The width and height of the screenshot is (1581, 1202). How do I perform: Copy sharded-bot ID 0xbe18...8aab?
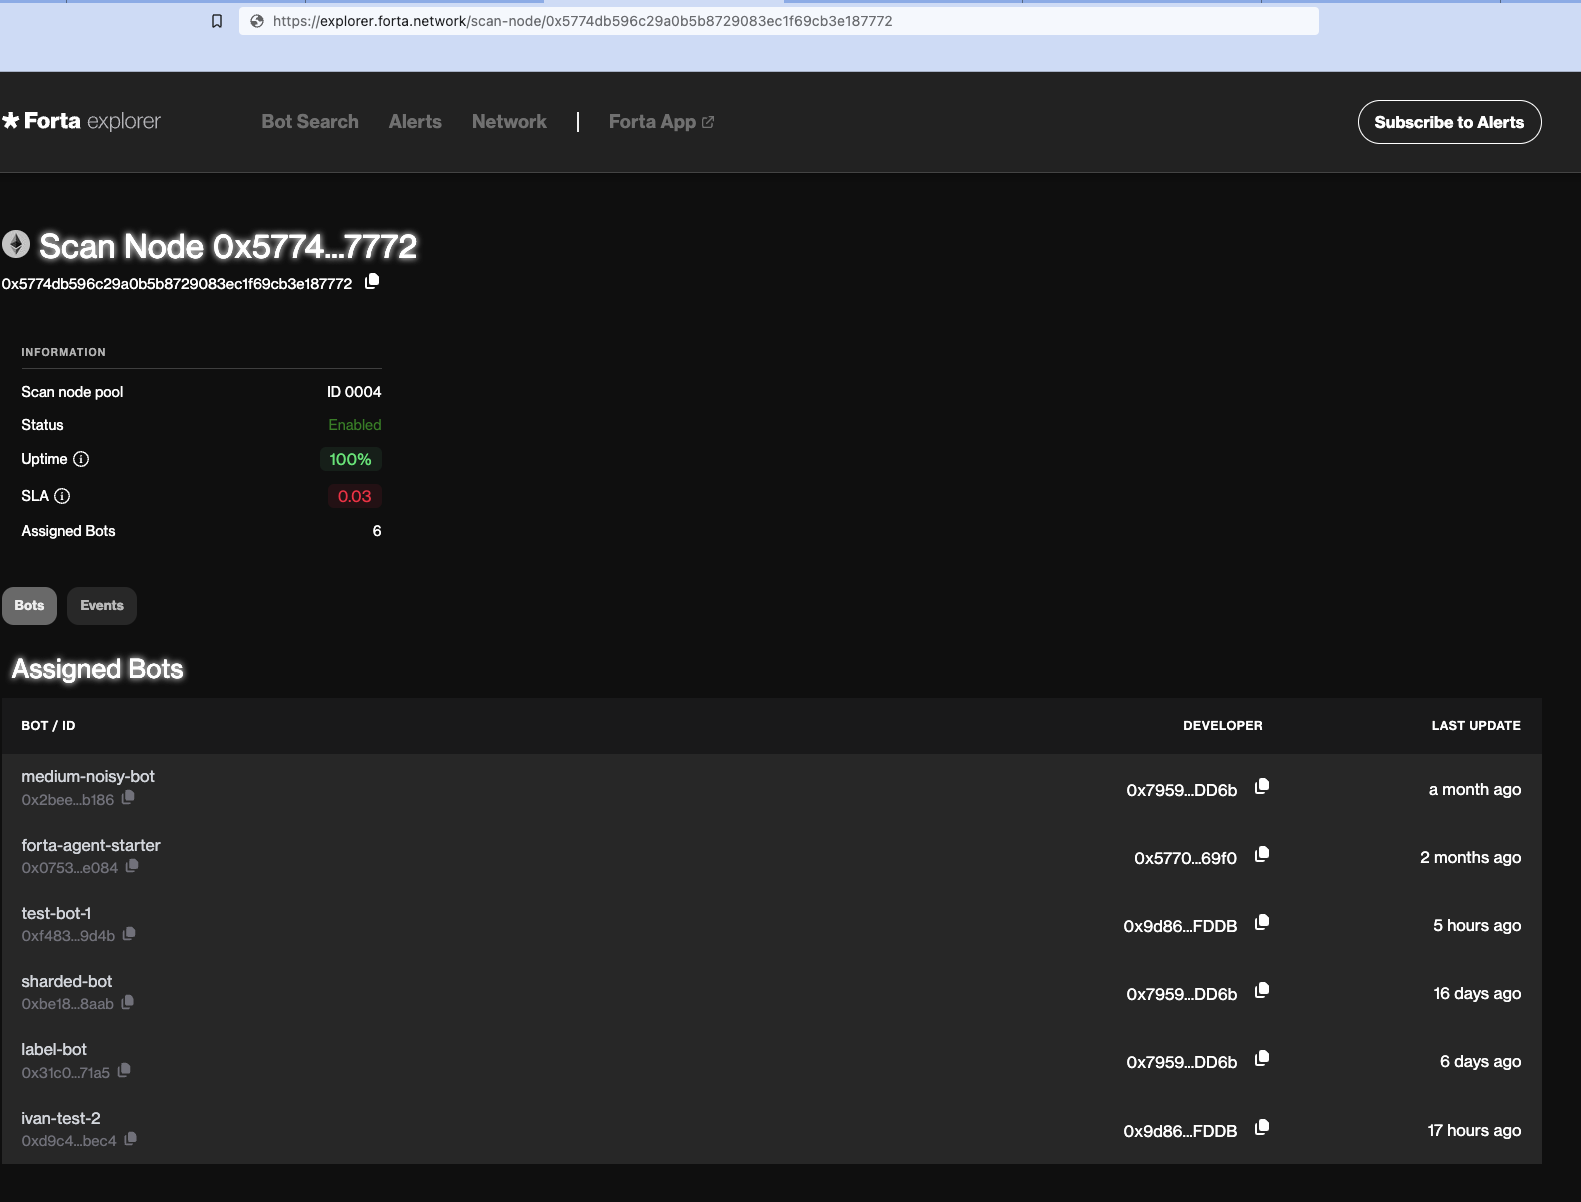[x=128, y=1002]
